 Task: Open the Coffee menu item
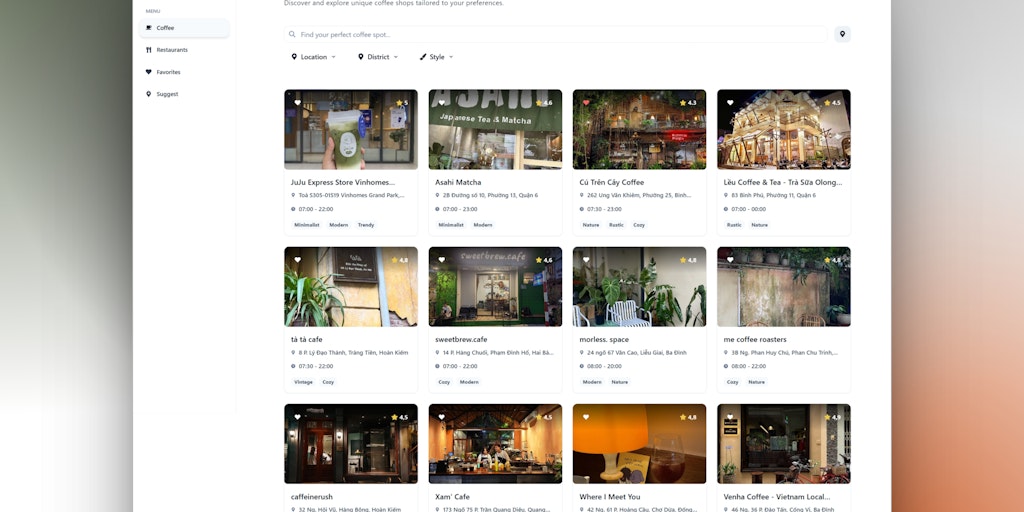pyautogui.click(x=184, y=28)
